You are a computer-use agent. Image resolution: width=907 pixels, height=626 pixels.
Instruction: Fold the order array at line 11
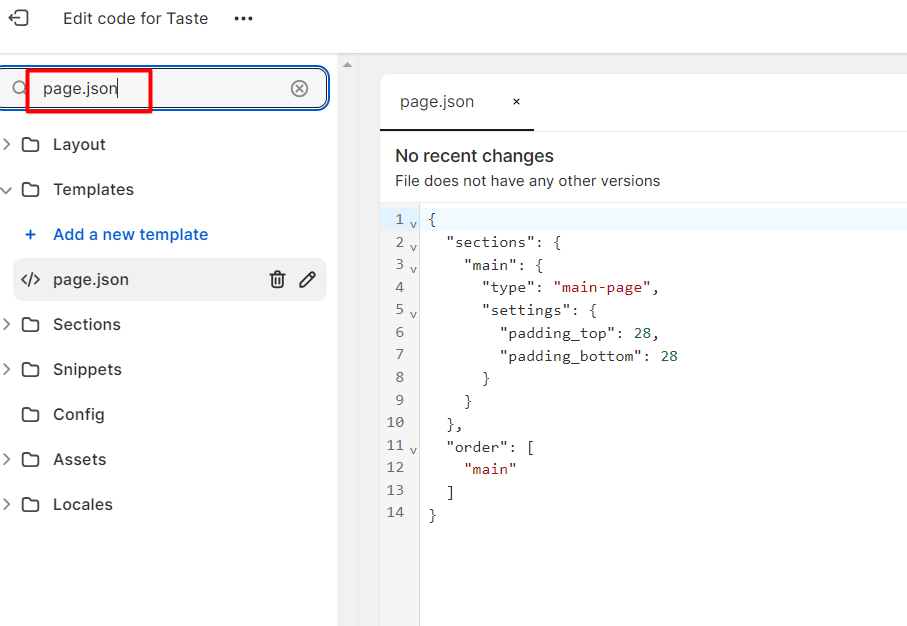coord(413,450)
